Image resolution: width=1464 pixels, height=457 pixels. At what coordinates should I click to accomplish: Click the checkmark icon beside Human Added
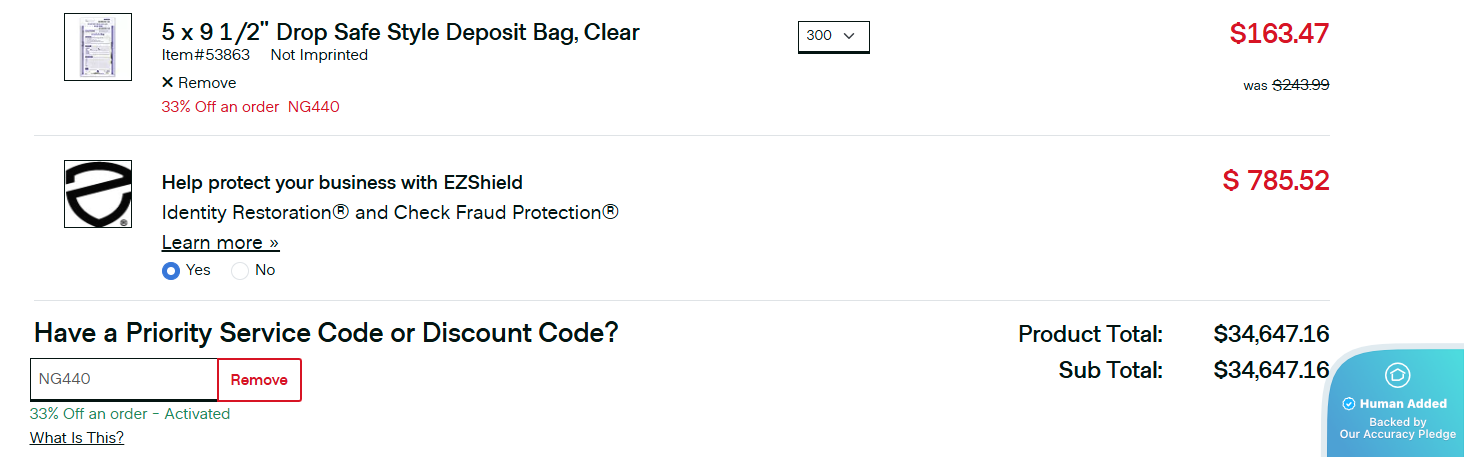pyautogui.click(x=1348, y=404)
